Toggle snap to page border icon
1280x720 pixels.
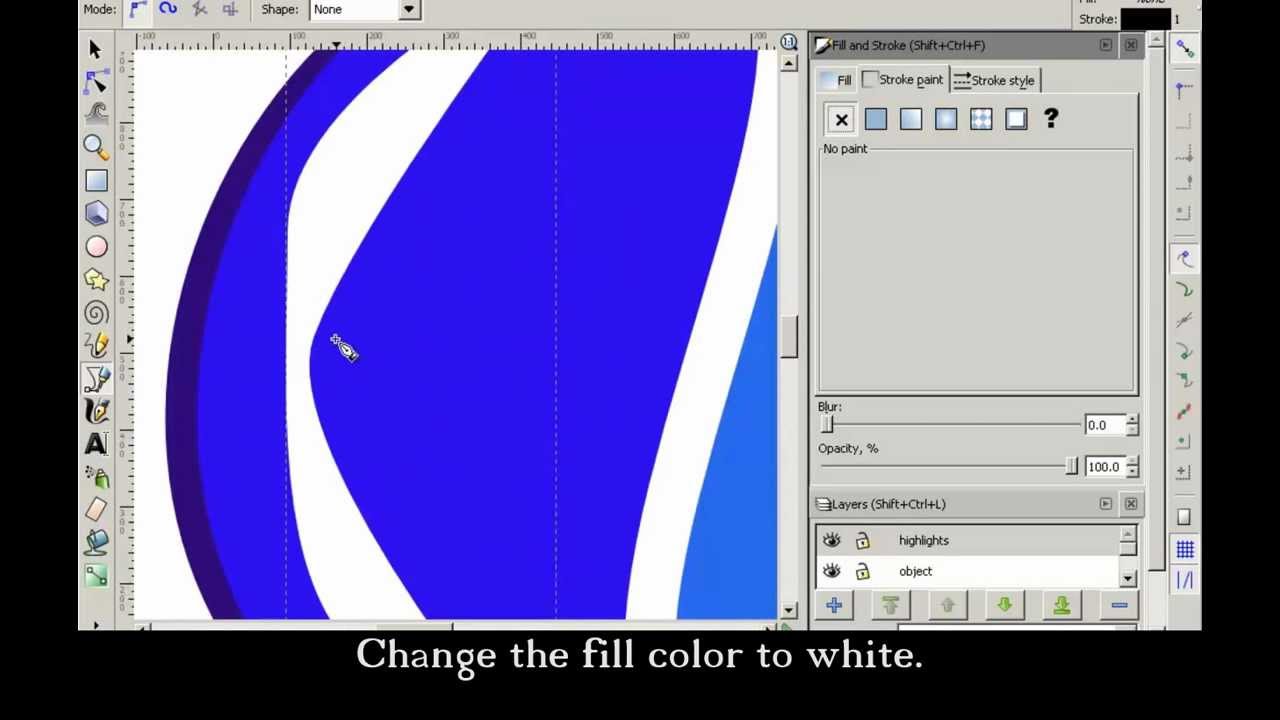(1184, 517)
